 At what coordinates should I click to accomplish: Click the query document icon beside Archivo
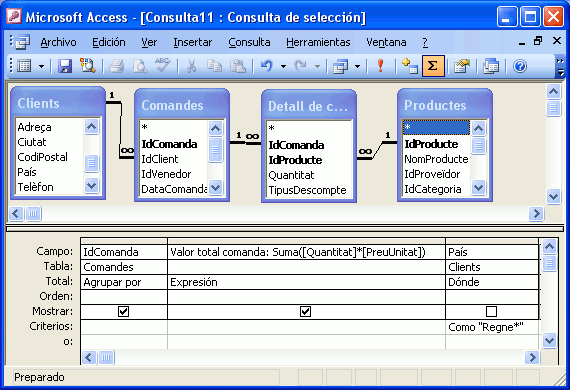(x=23, y=42)
